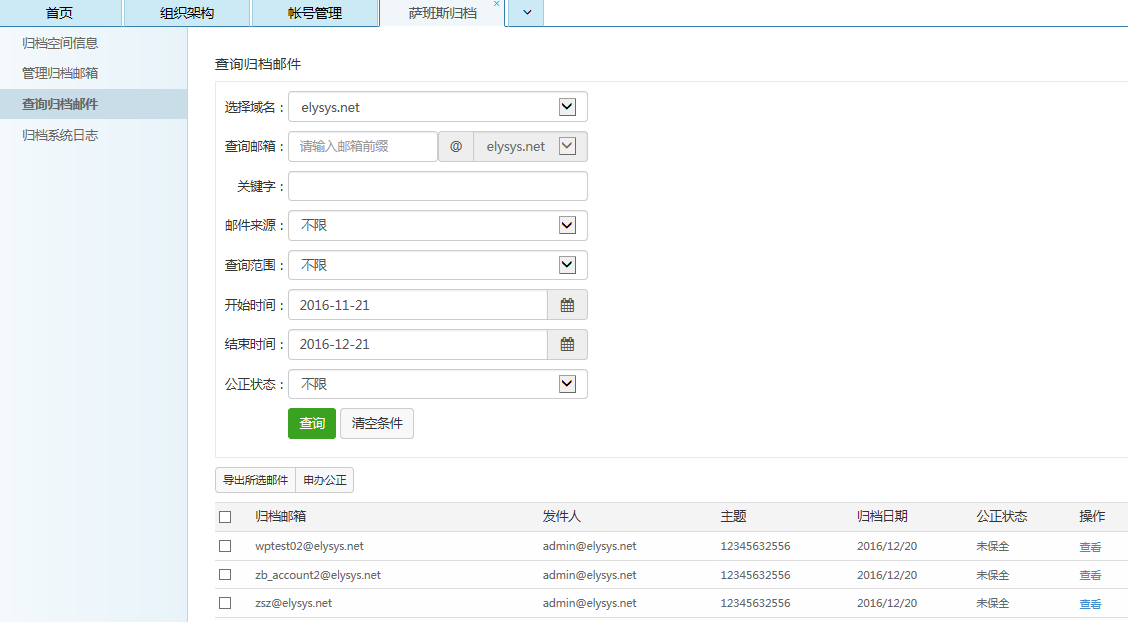Open 归档系统日志 in the sidebar
The image size is (1128, 622).
pos(60,135)
